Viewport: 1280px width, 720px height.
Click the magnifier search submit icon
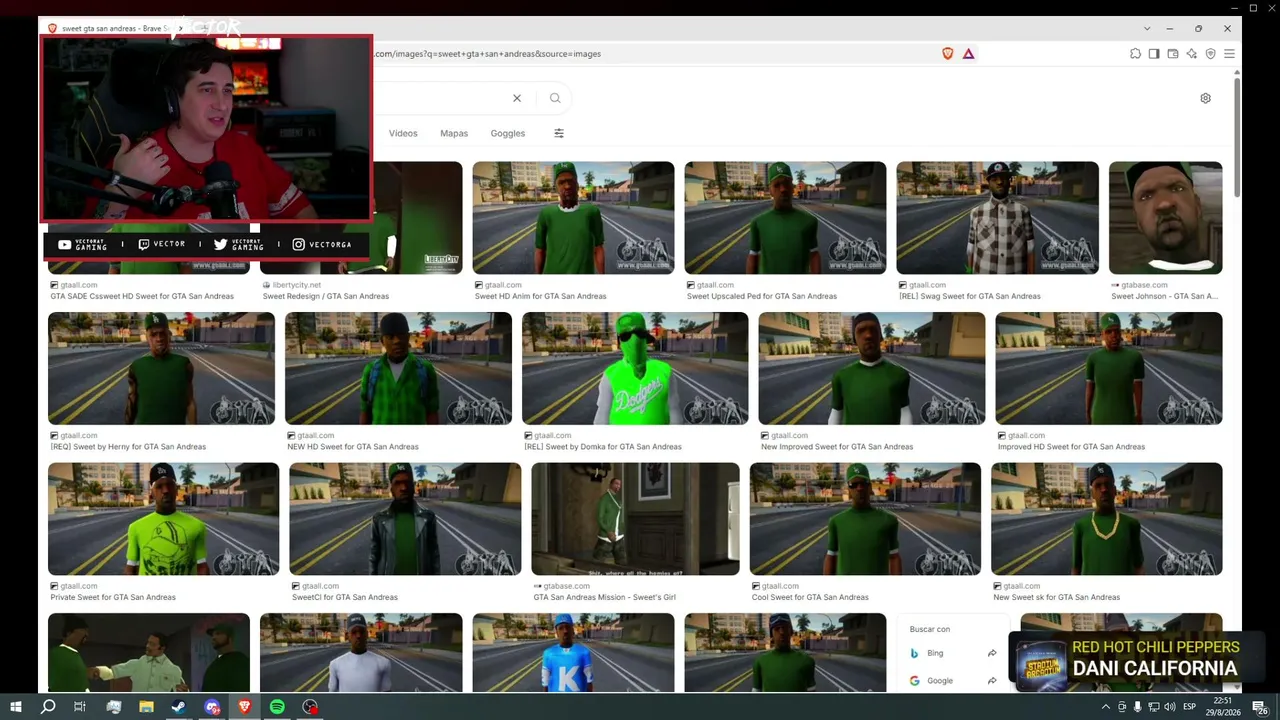coord(555,98)
